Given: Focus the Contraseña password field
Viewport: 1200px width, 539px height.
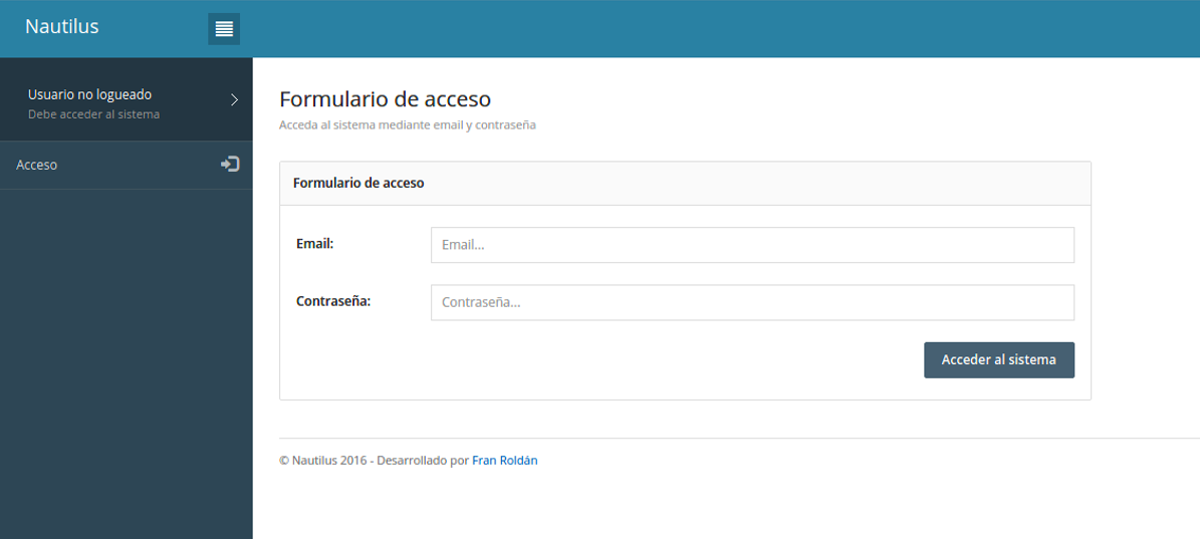Looking at the screenshot, I should (x=752, y=303).
